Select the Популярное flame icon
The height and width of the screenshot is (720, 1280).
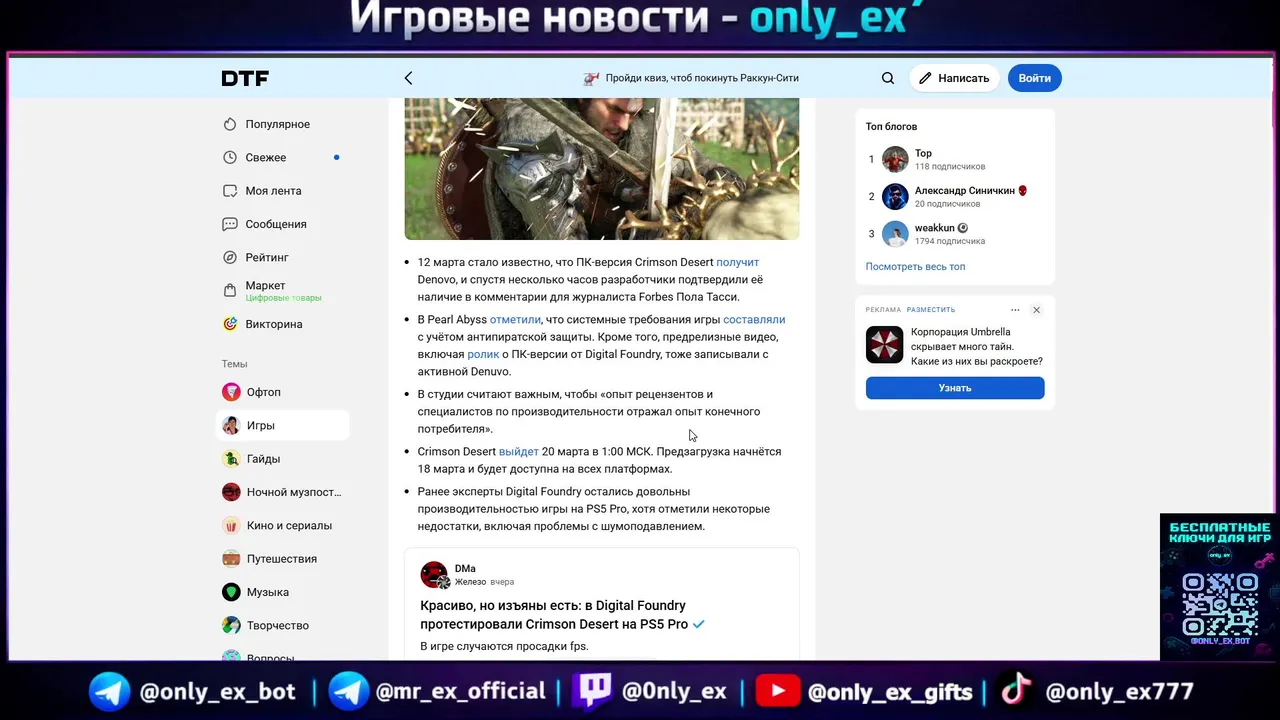click(230, 124)
